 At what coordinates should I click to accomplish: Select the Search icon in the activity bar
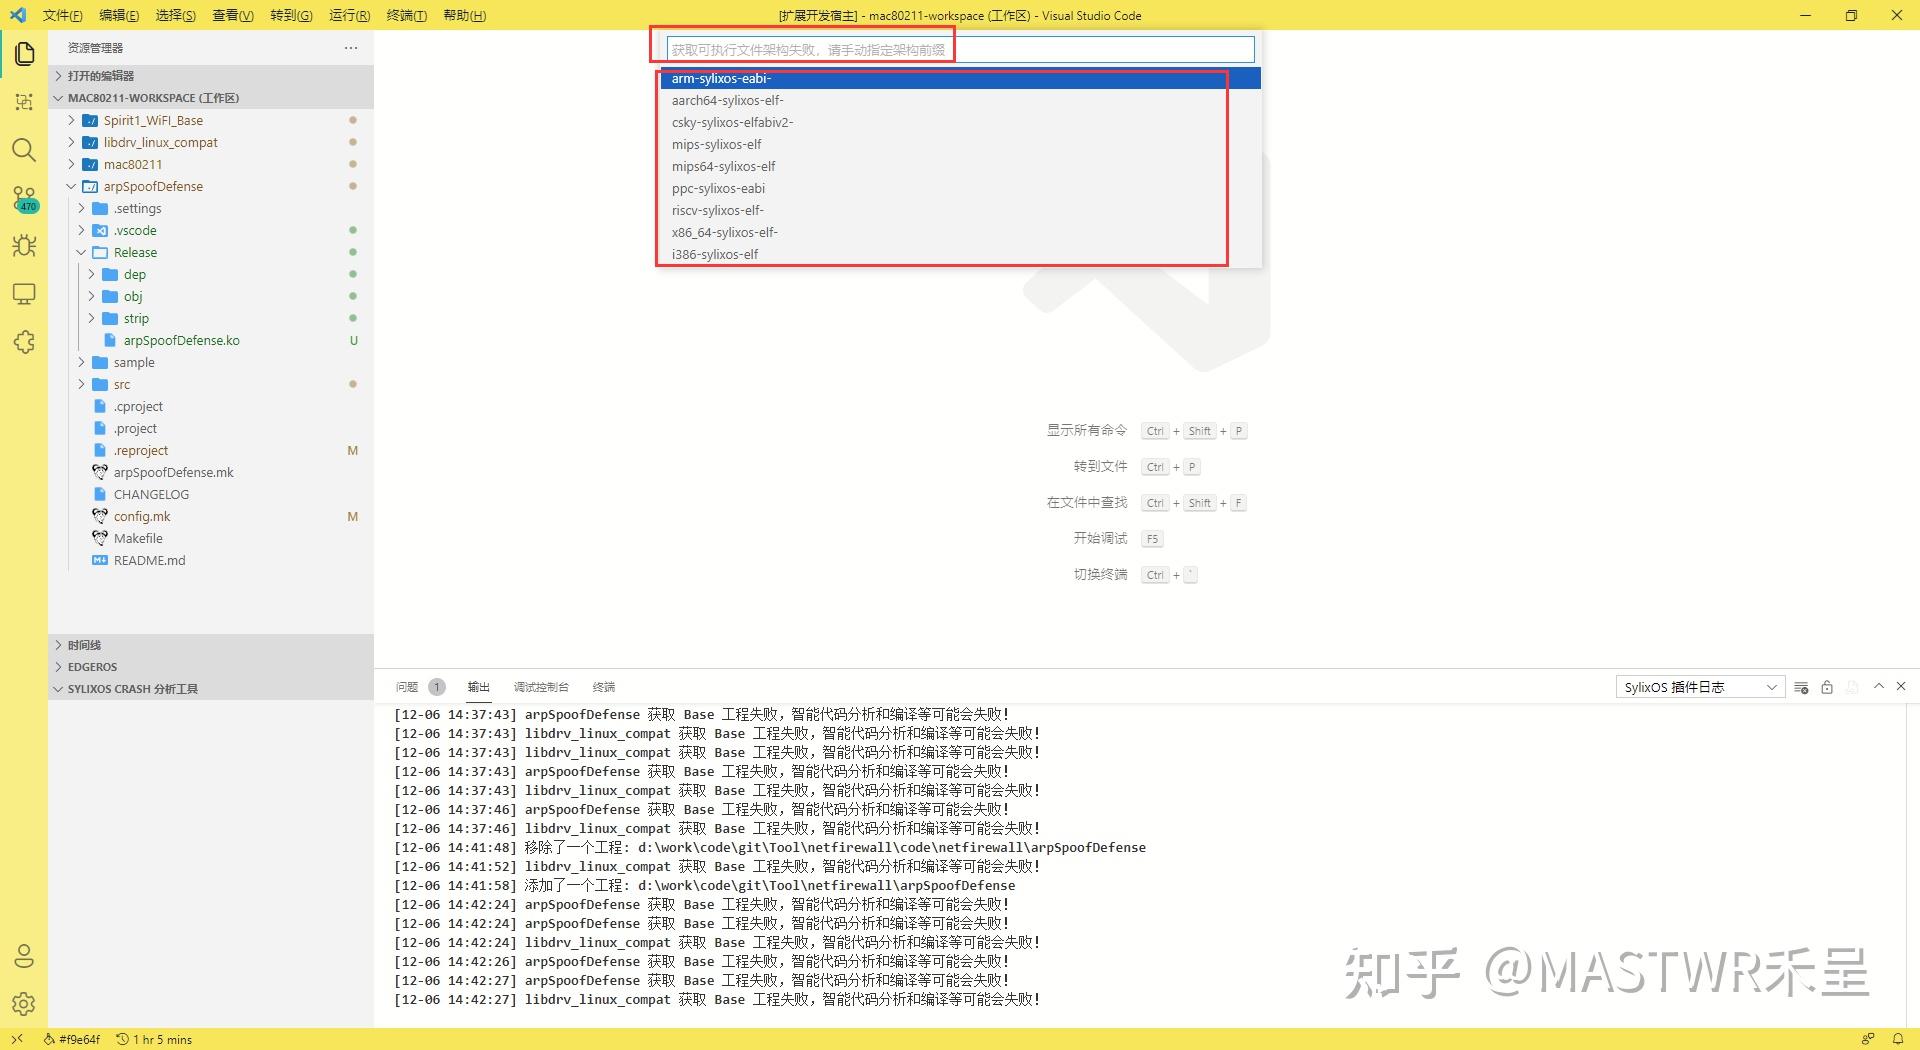click(x=24, y=150)
